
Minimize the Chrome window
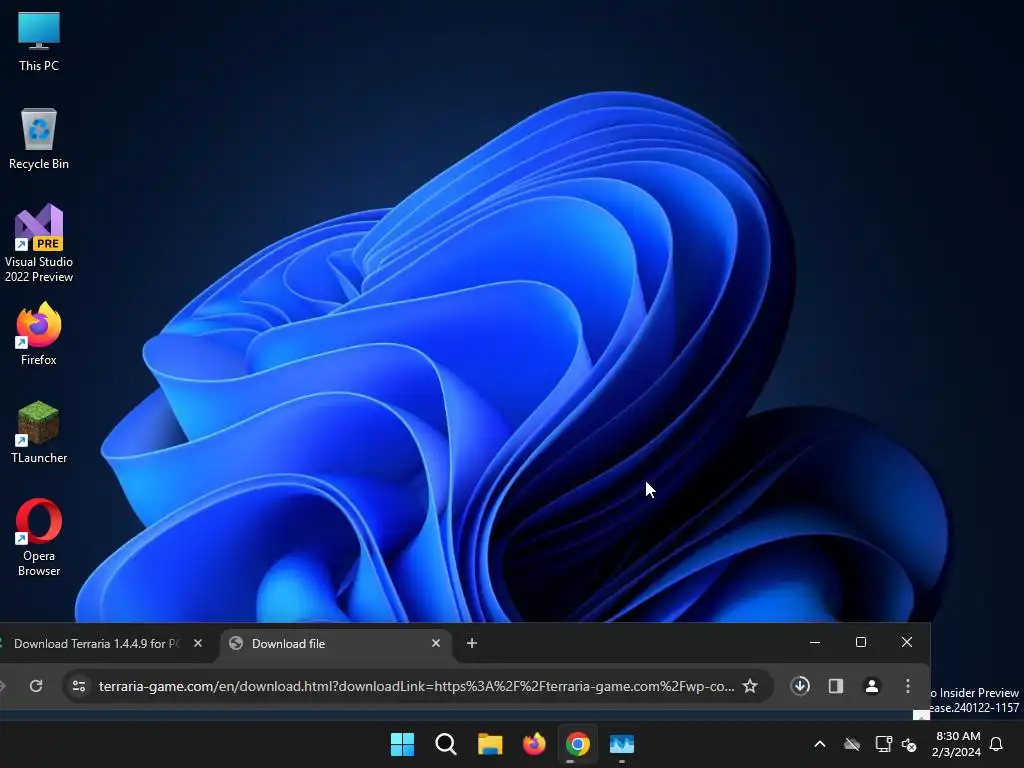point(814,643)
